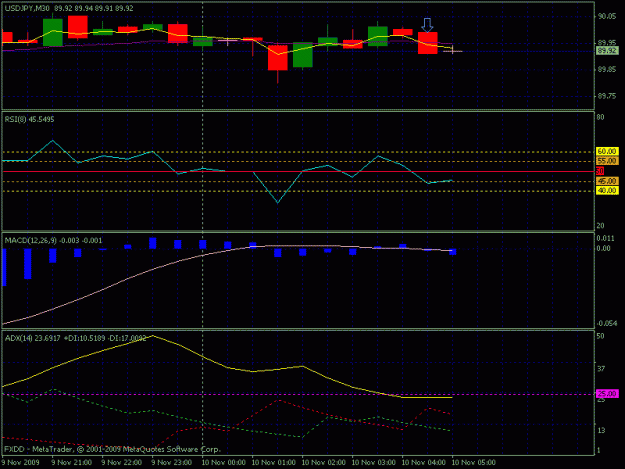
Task: Click the 9 Nov 21:00 time label
Action: pyautogui.click(x=71, y=463)
